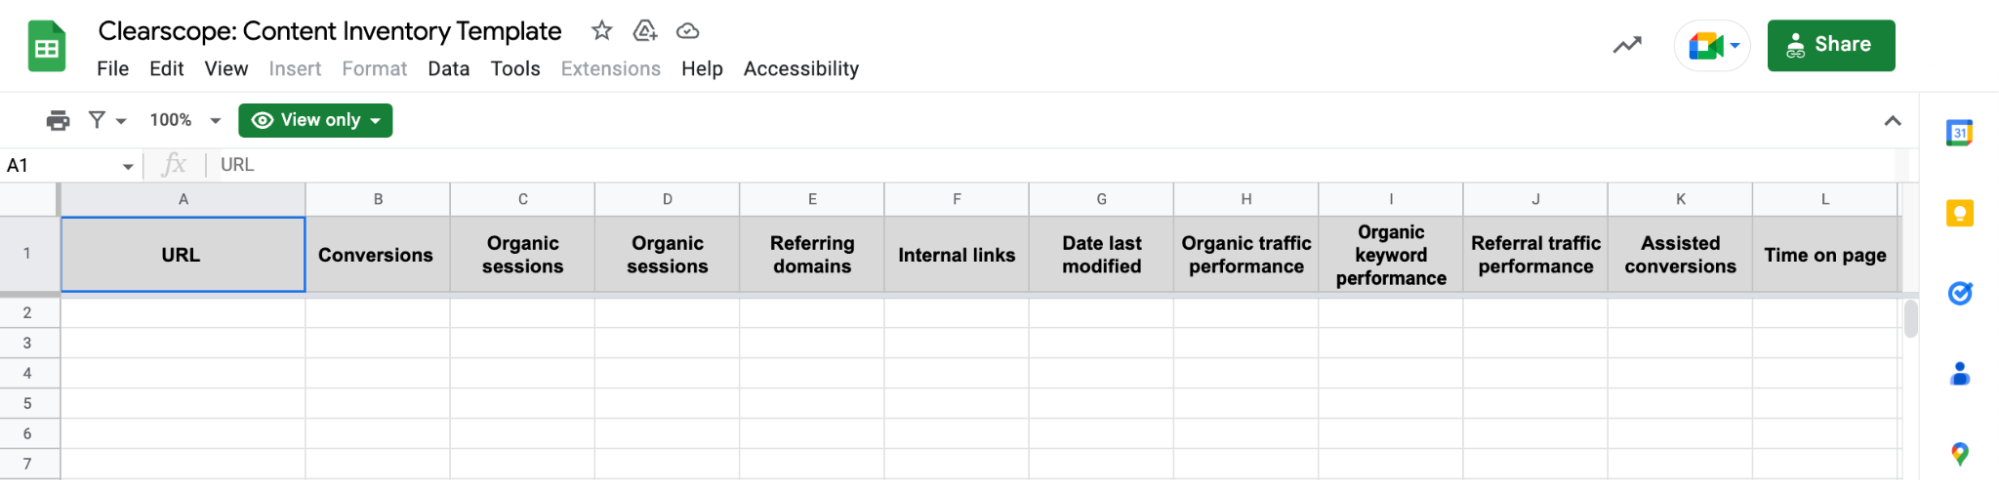Open the View only mode dropdown
Screen dimensions: 1999x481
pos(315,120)
